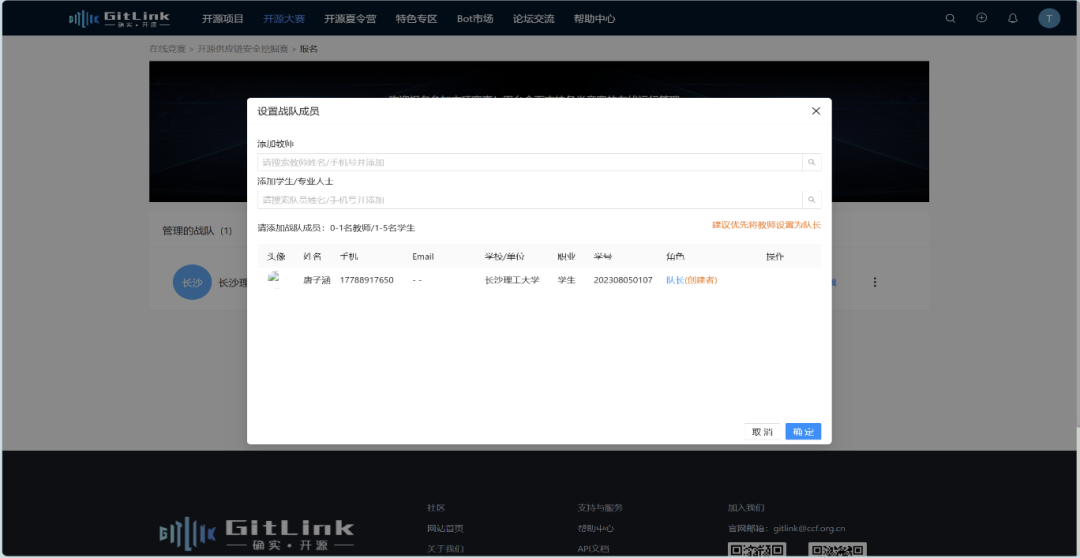Click the plus create icon in header

coord(982,18)
